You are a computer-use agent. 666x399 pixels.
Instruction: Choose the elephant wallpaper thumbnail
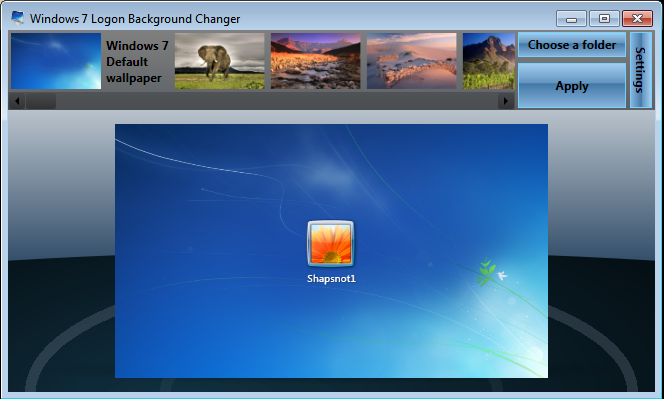click(220, 61)
